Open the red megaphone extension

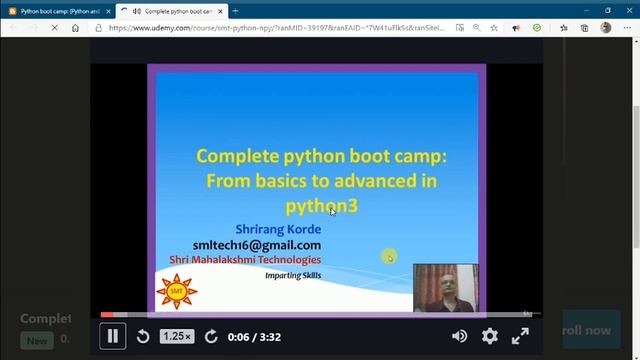click(516, 28)
